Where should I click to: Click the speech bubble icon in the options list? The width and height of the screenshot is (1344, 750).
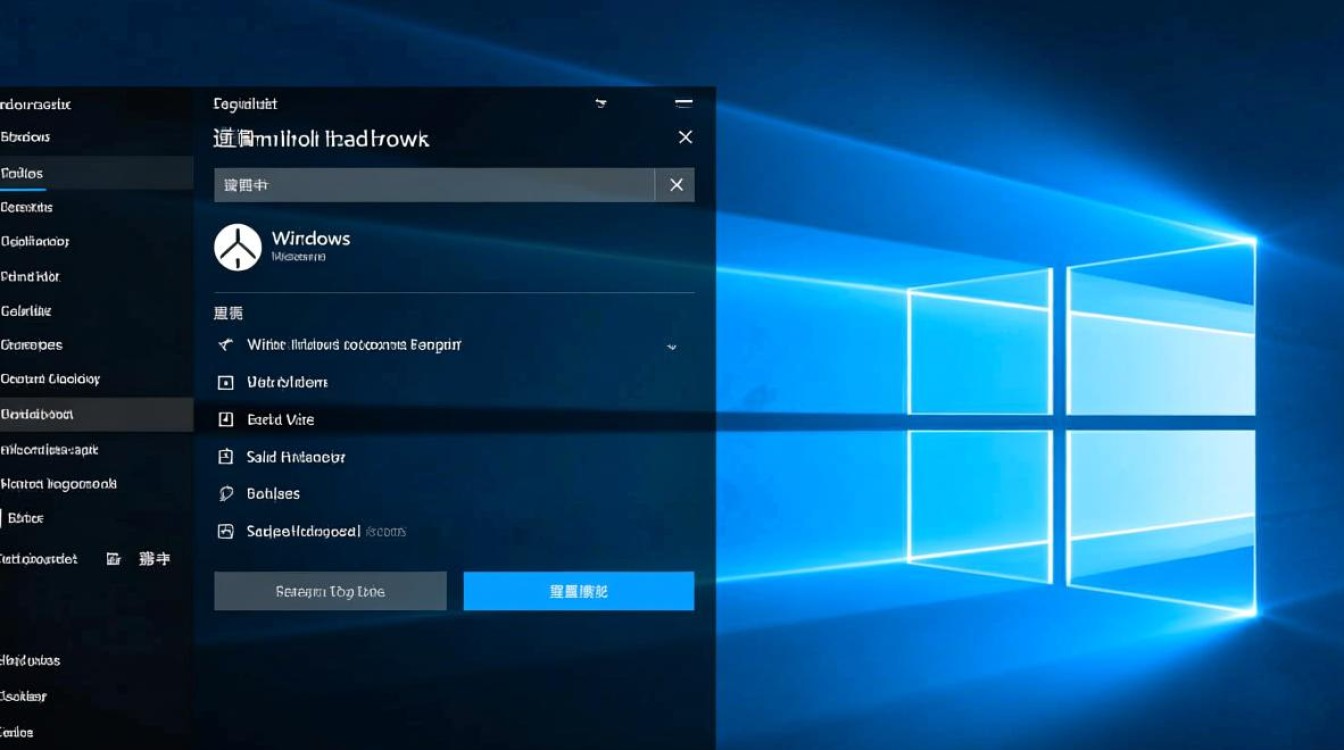pyautogui.click(x=227, y=493)
